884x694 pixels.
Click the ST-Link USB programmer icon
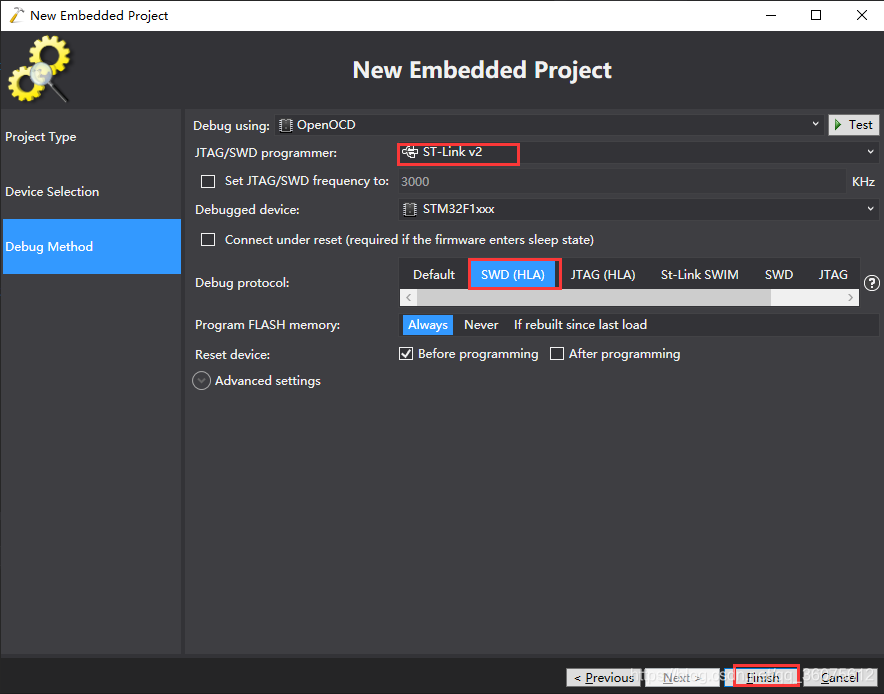coord(410,152)
